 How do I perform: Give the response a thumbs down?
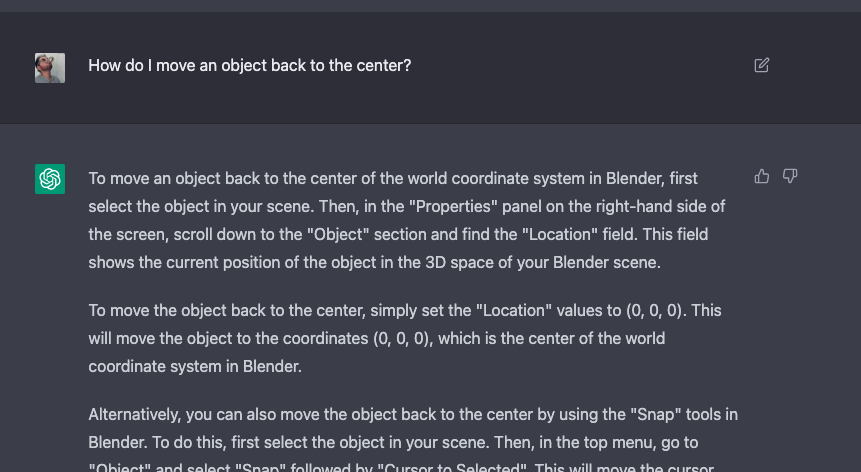[790, 177]
